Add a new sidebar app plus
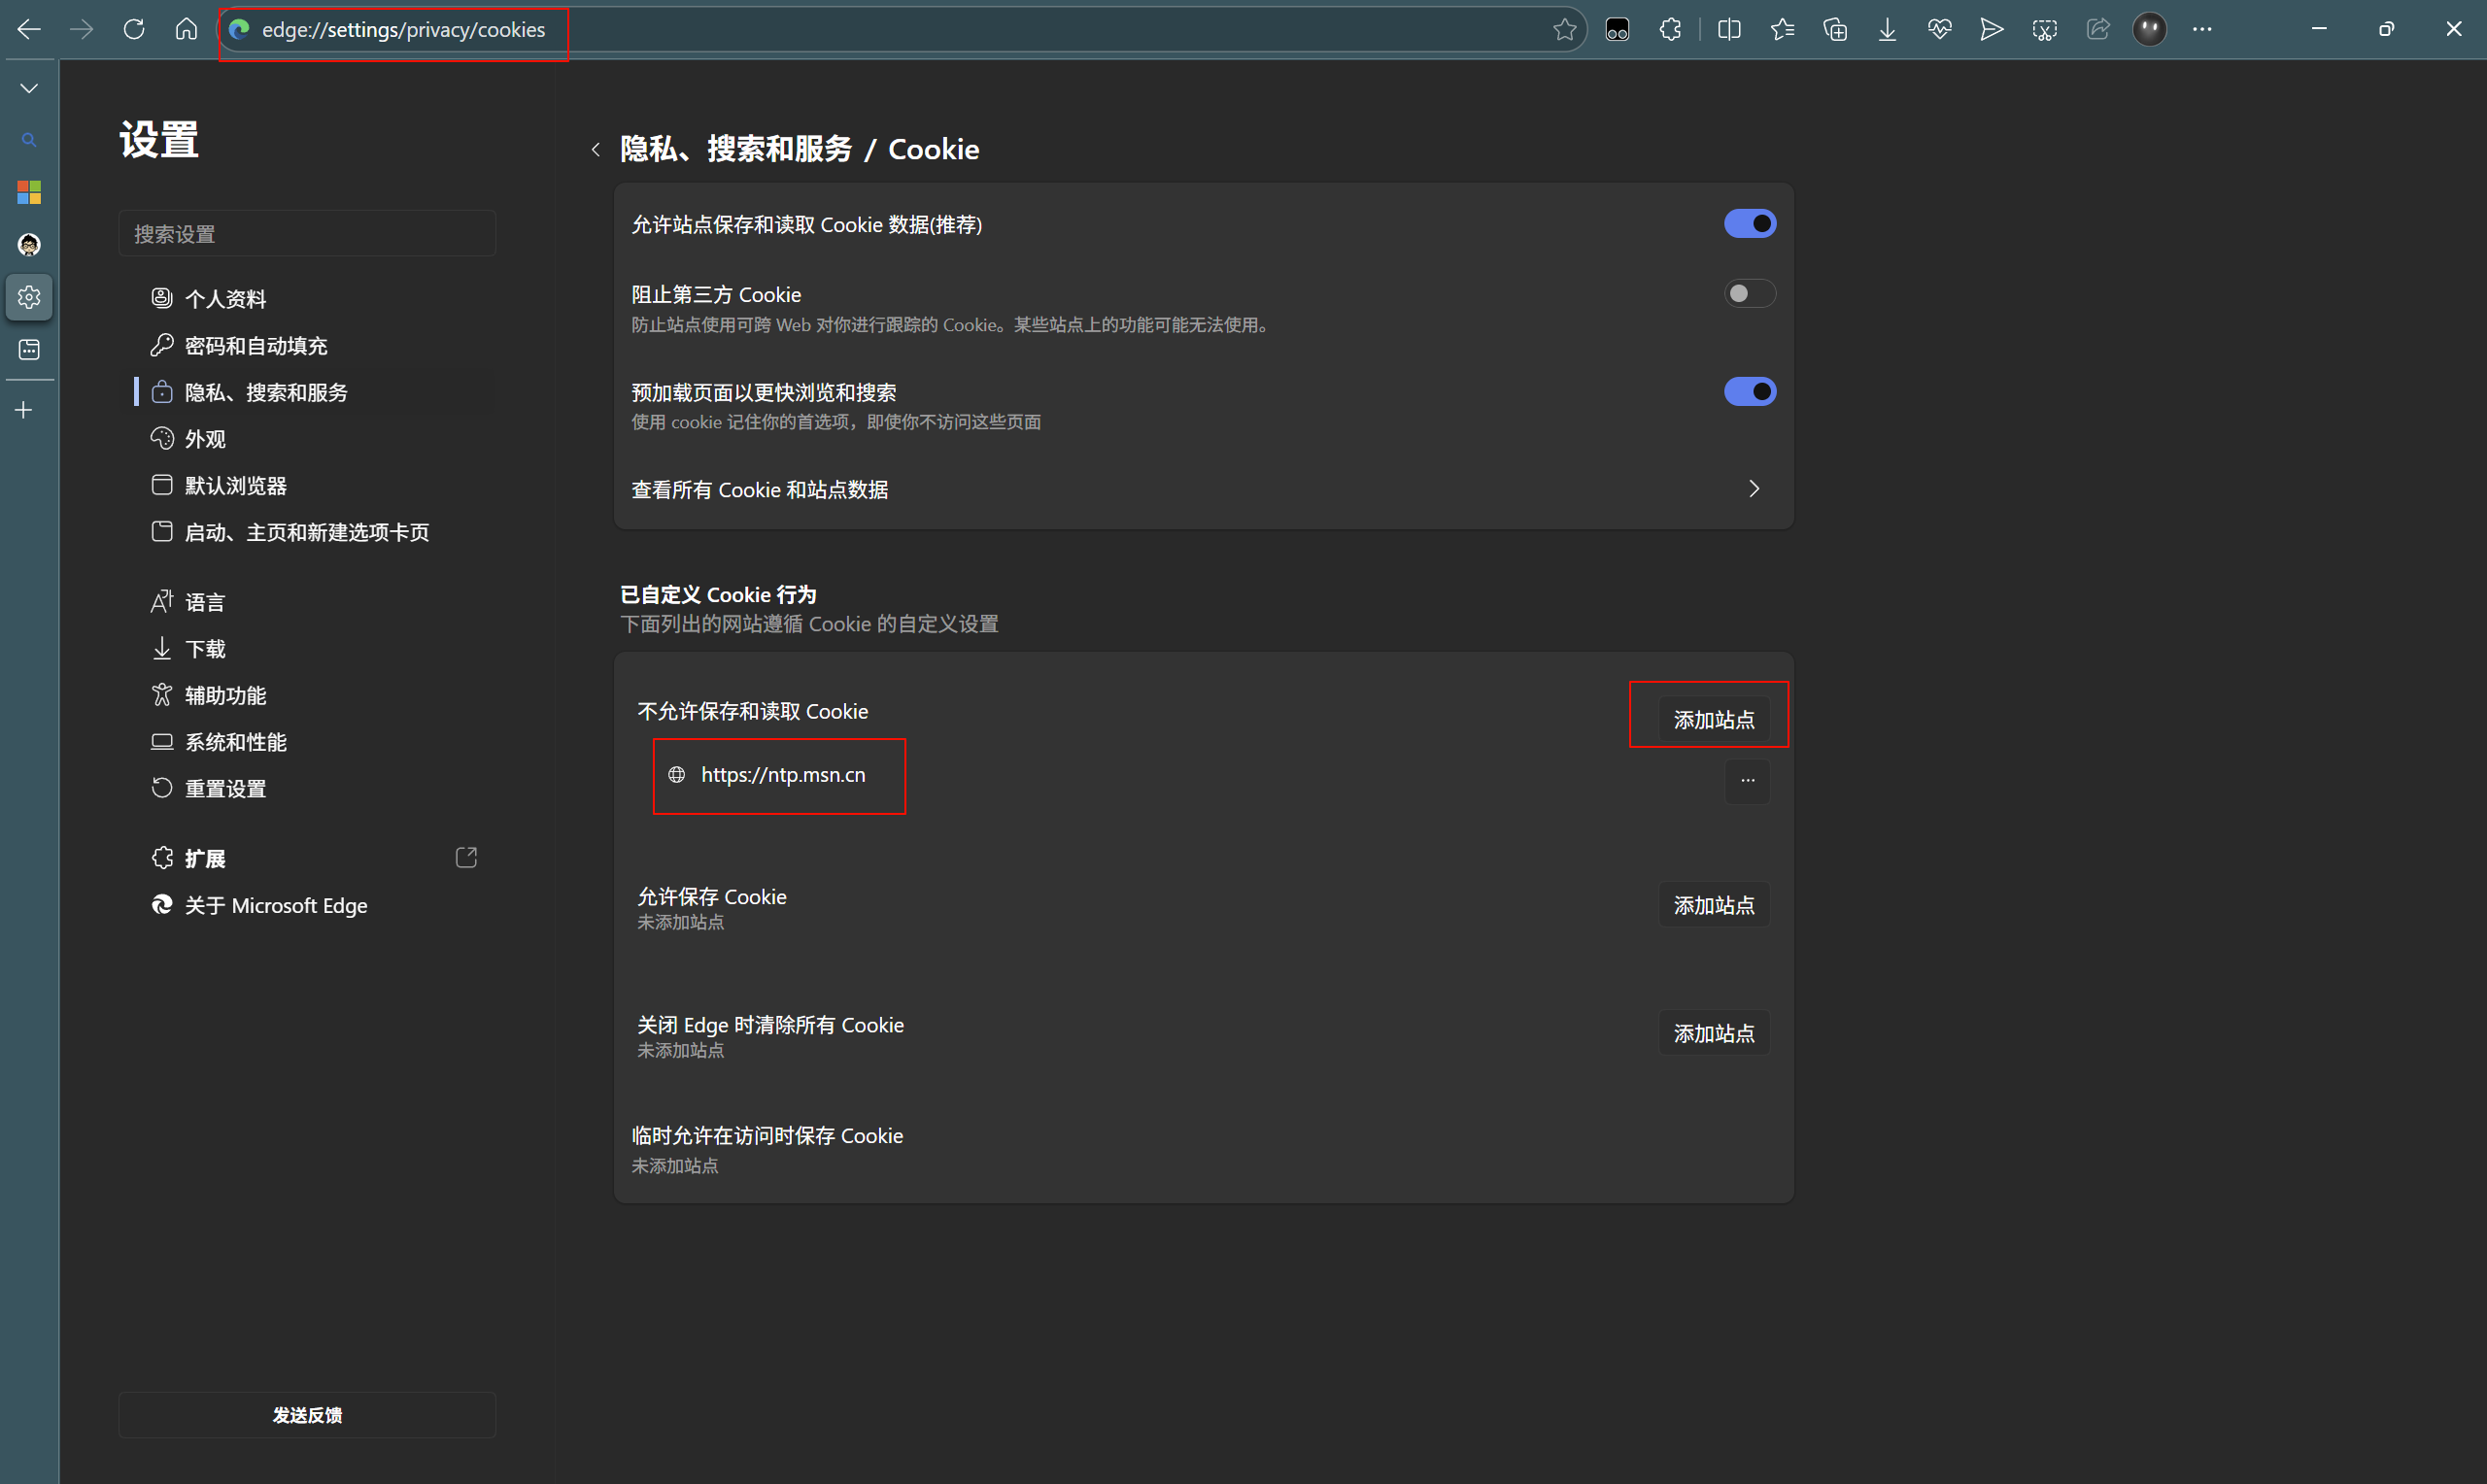The width and height of the screenshot is (2487, 1484). point(24,410)
